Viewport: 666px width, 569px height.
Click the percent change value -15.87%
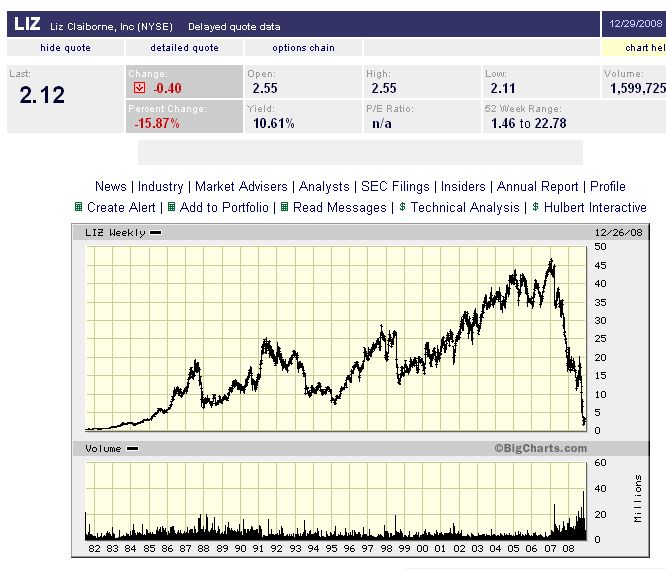click(x=157, y=124)
